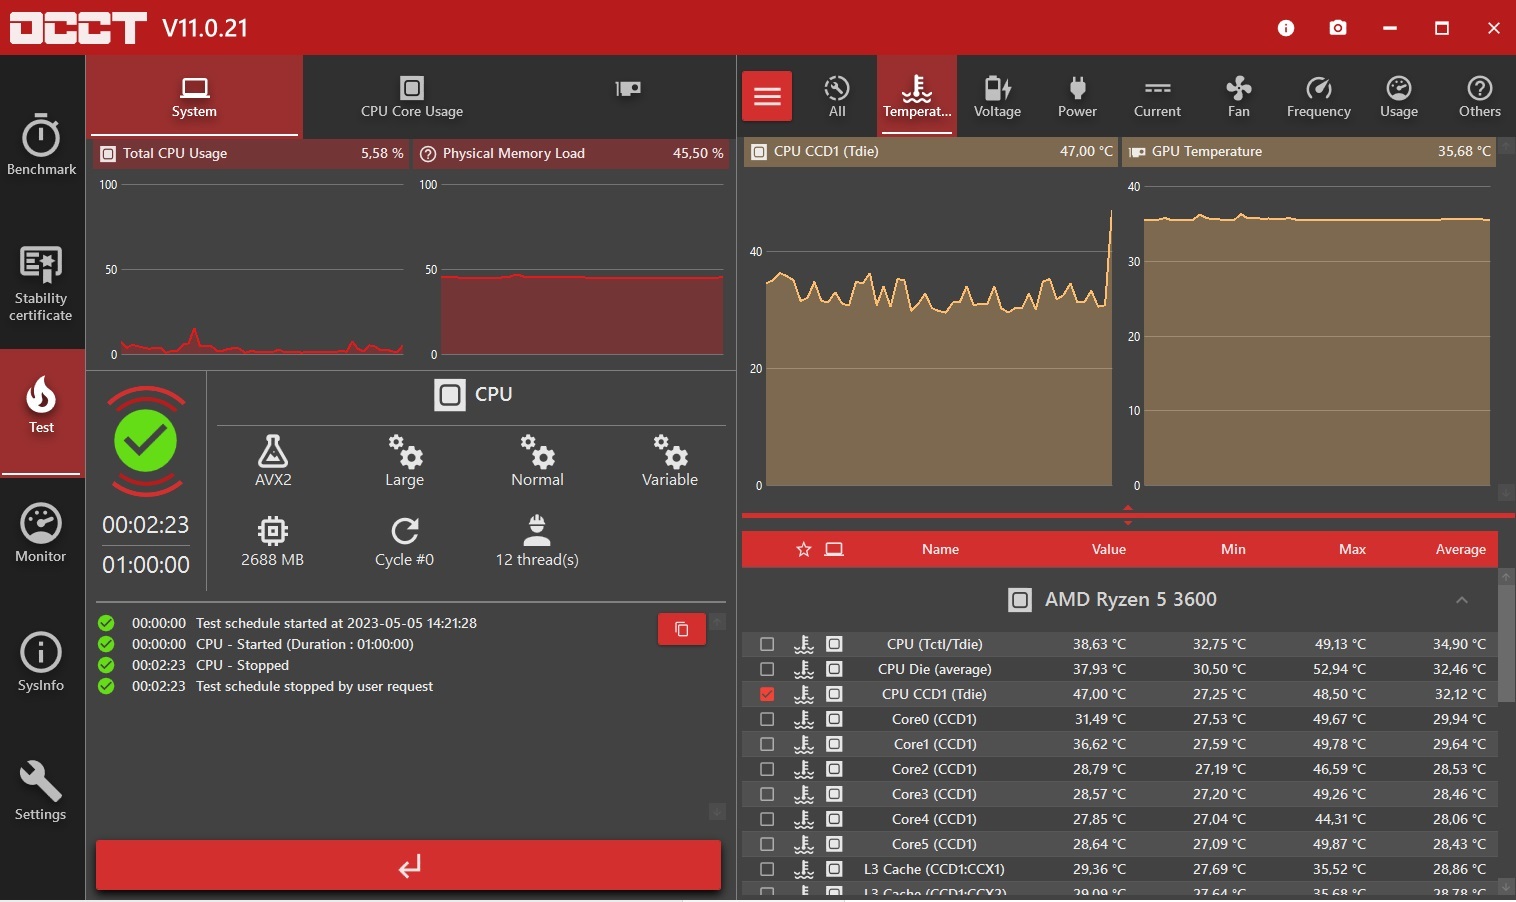Open Settings wrench in sidebar
This screenshot has height=902, width=1516.
(41, 791)
